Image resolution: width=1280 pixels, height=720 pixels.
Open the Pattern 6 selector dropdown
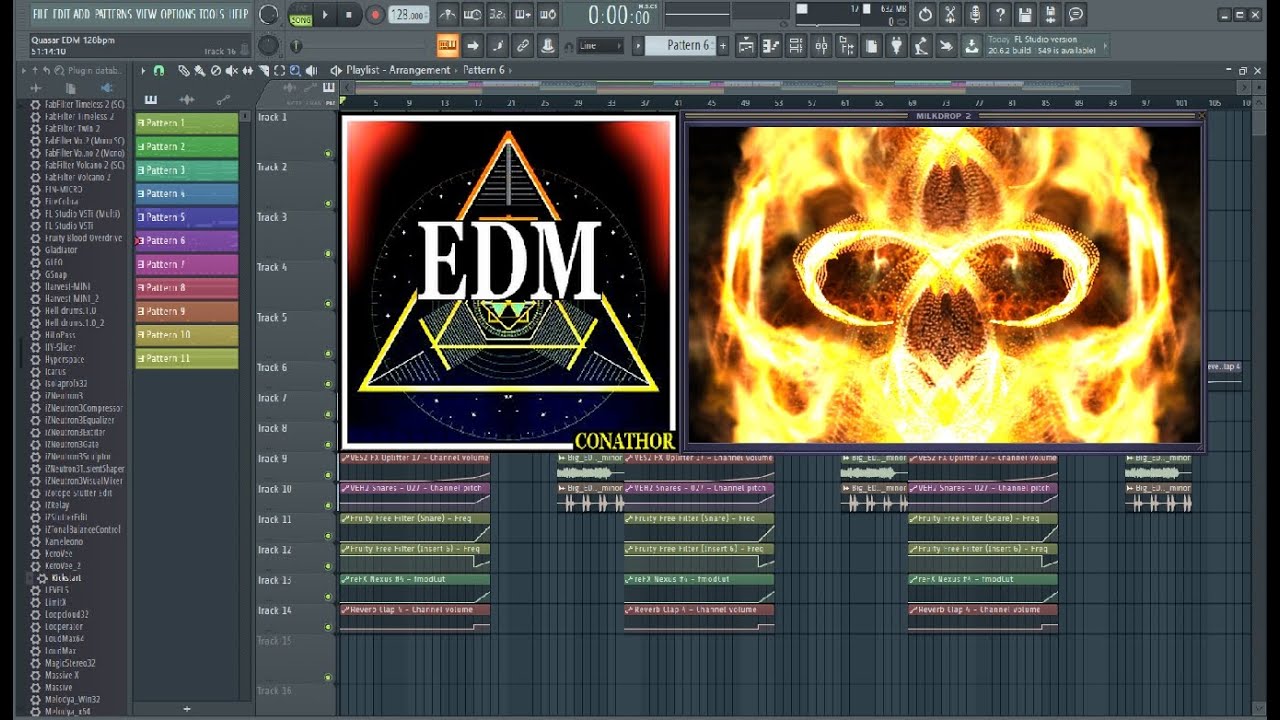[680, 45]
